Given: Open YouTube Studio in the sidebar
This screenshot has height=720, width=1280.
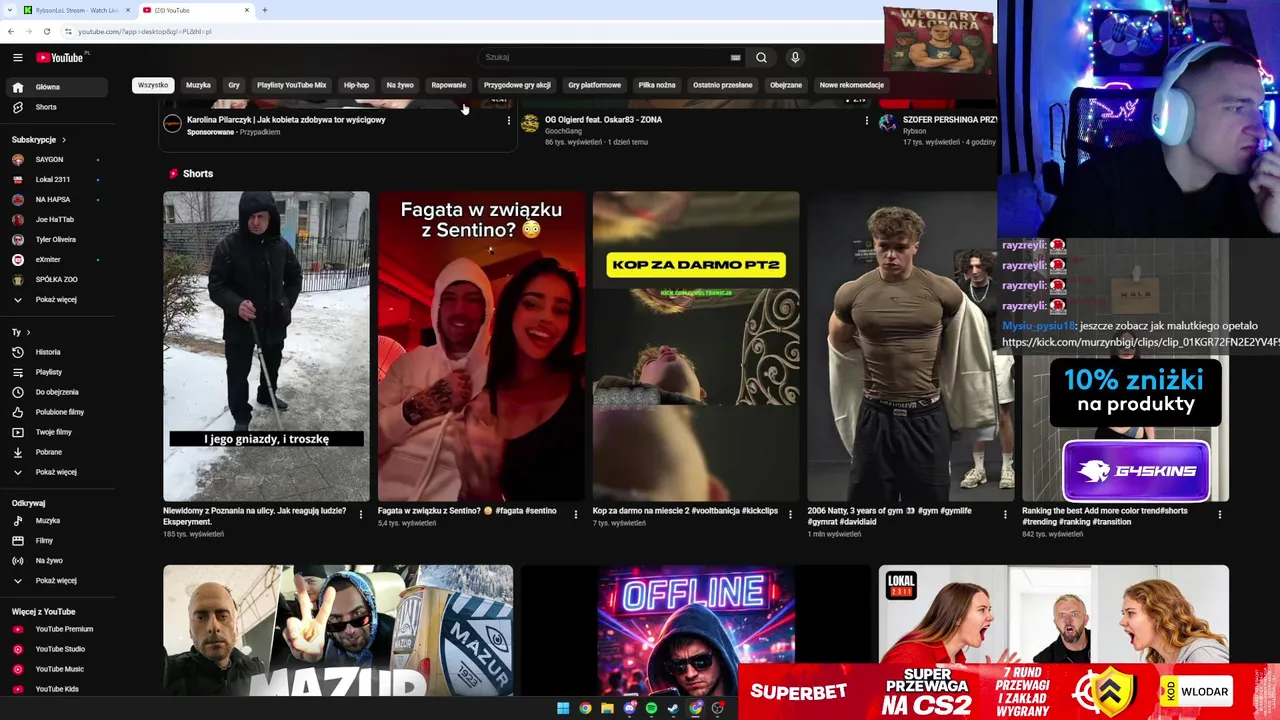Looking at the screenshot, I should [55, 649].
